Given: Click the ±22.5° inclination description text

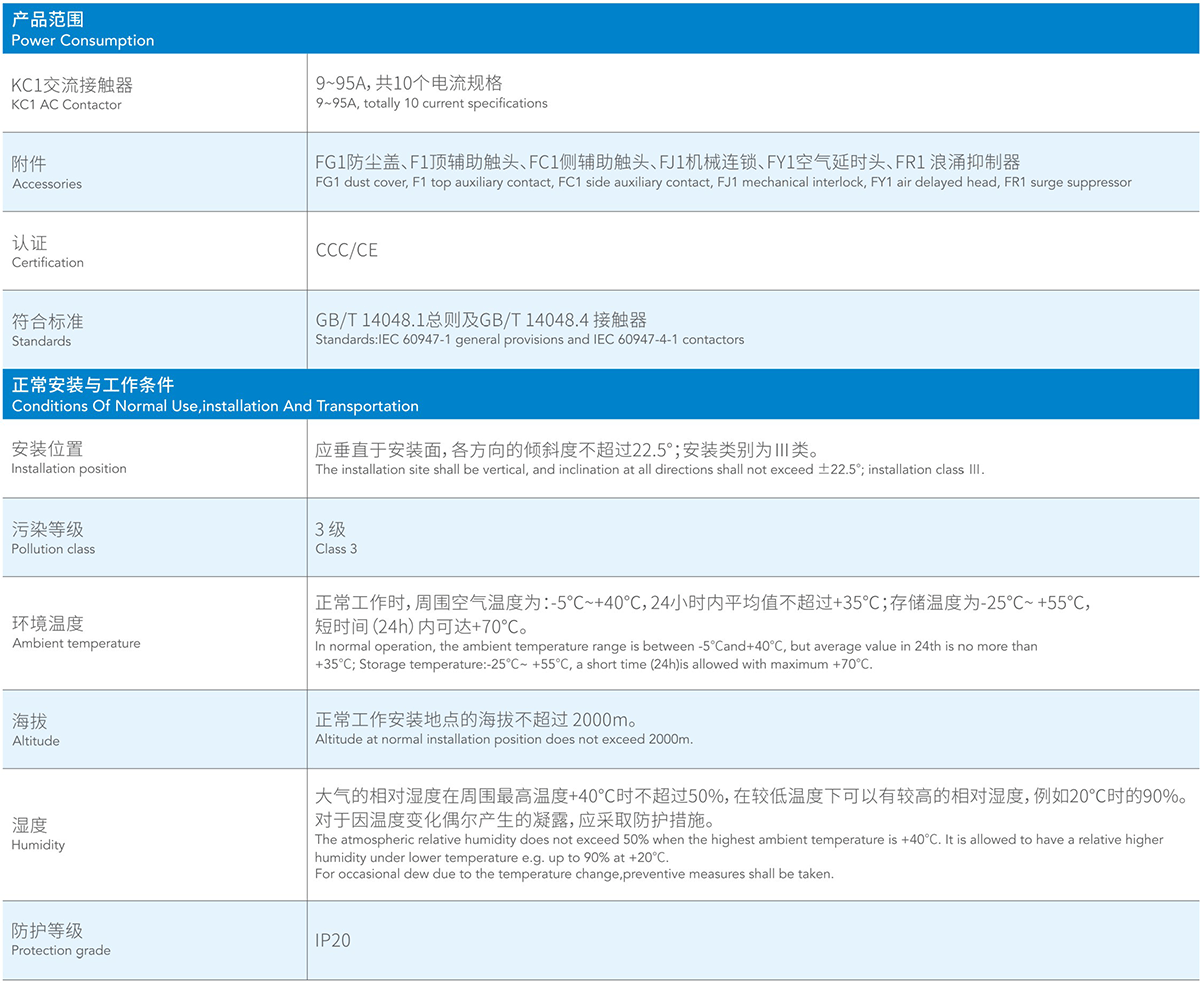Looking at the screenshot, I should [650, 459].
